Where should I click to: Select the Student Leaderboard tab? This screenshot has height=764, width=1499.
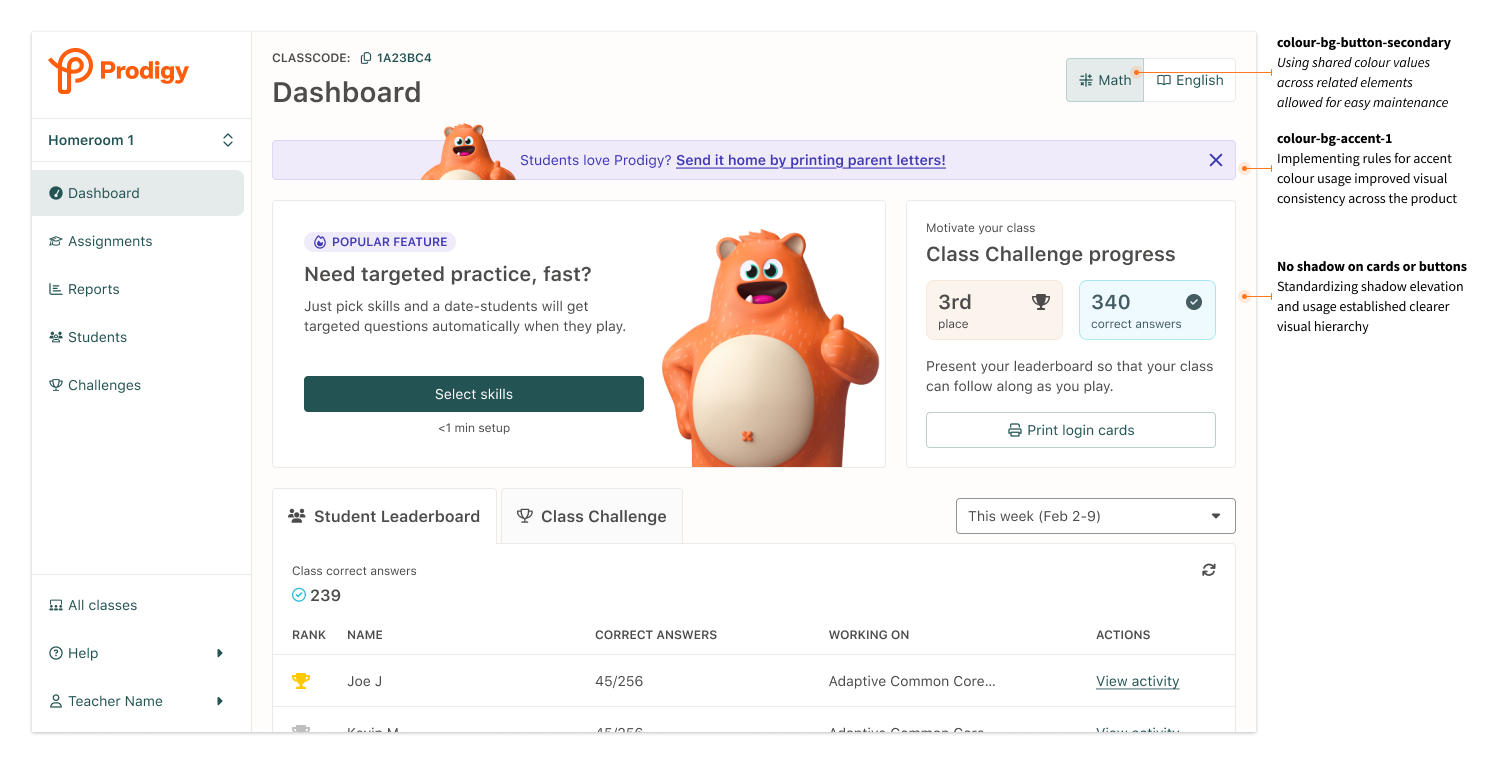(384, 516)
